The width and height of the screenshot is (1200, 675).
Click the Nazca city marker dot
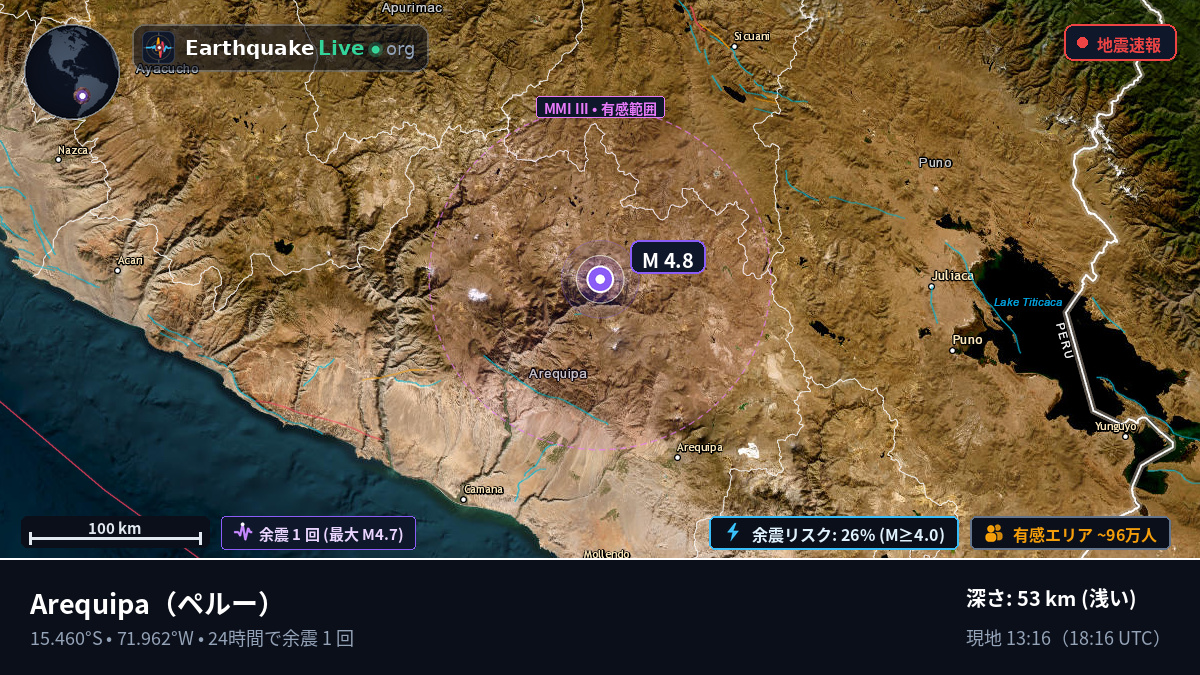60,160
